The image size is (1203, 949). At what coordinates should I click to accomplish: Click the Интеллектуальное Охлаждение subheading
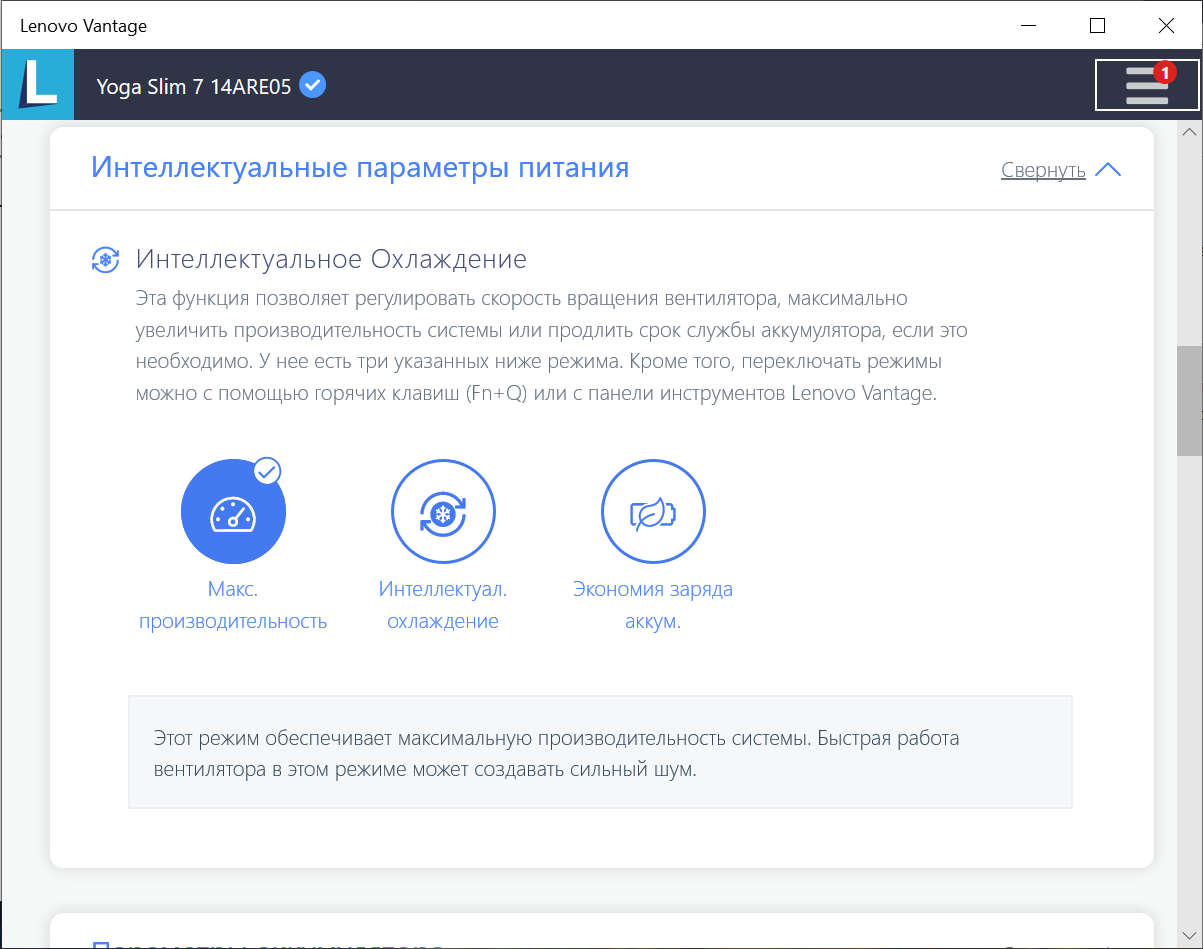click(331, 260)
